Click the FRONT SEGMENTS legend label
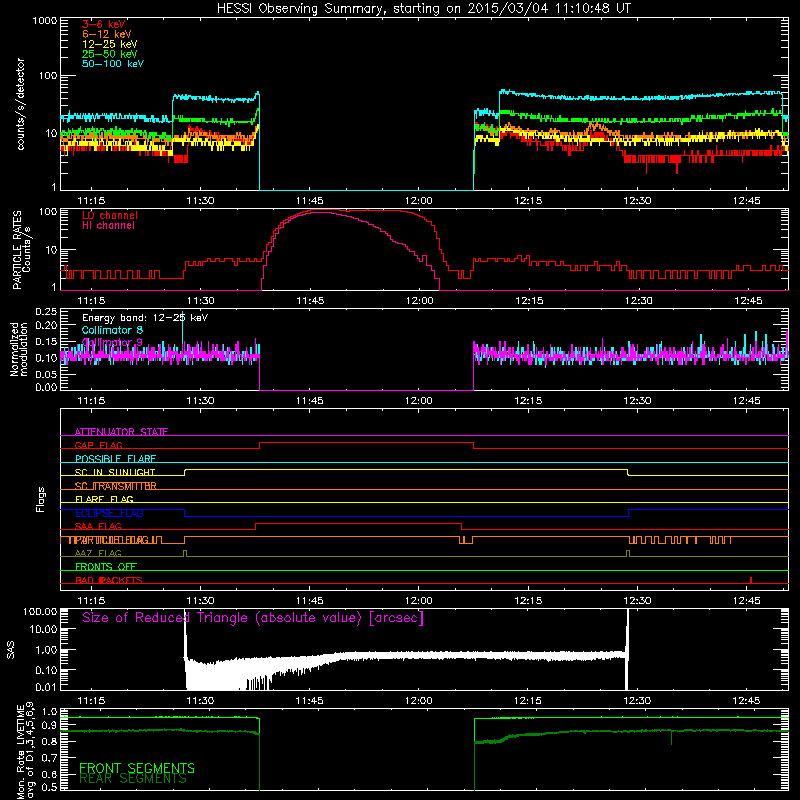The height and width of the screenshot is (800, 800). click(137, 768)
